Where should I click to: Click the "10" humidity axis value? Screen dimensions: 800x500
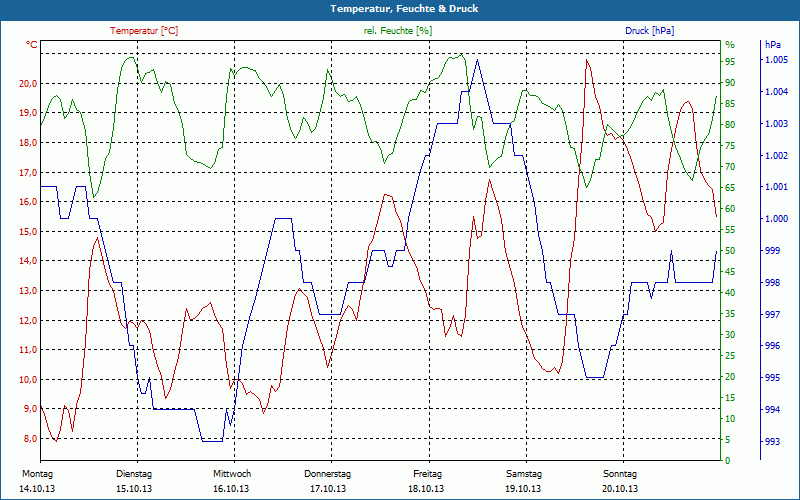coord(730,418)
